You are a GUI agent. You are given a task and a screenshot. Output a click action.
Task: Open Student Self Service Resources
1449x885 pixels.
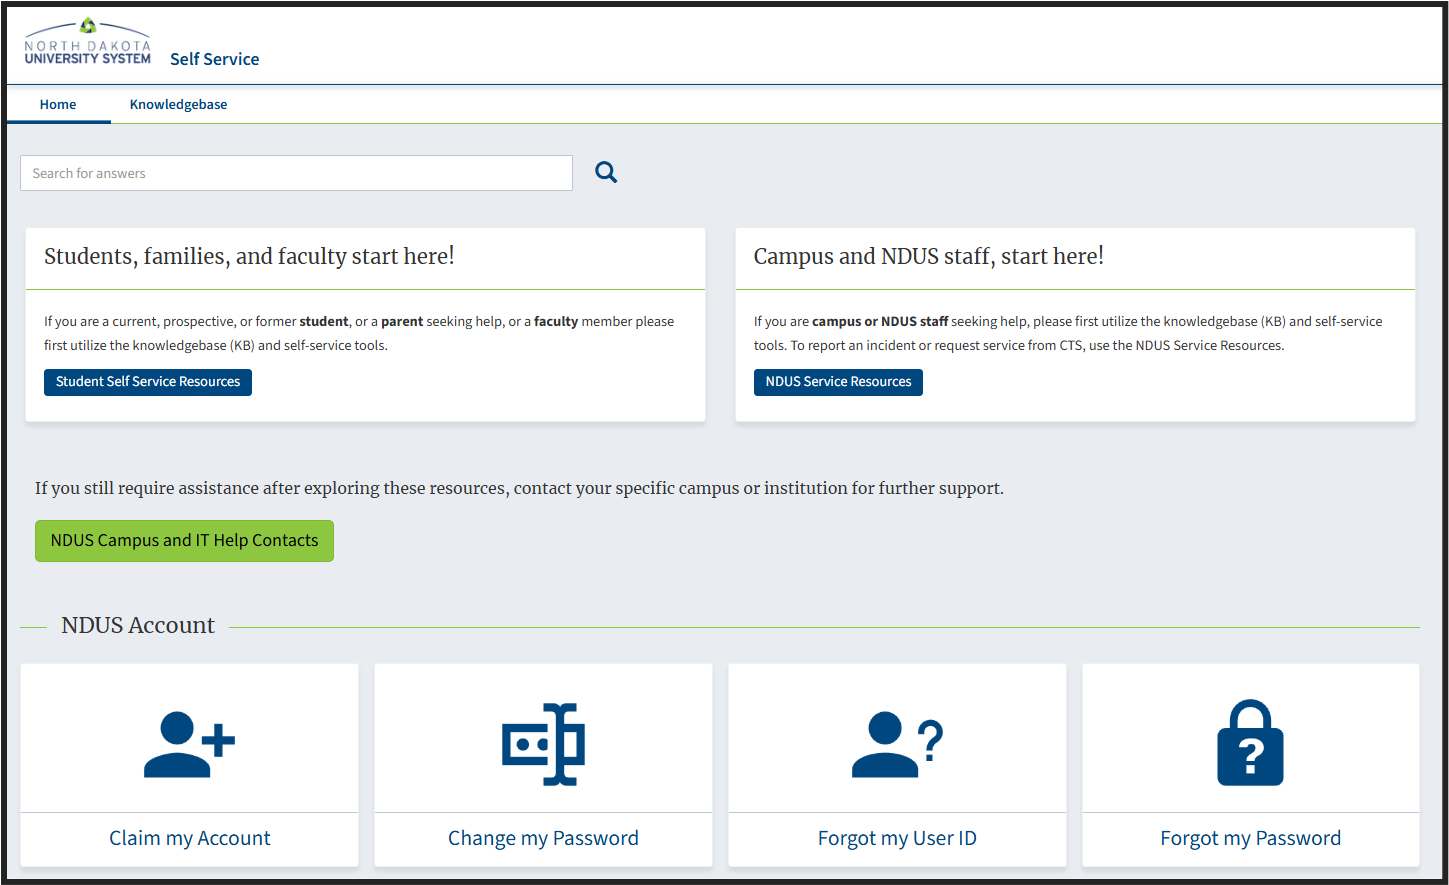pos(148,382)
